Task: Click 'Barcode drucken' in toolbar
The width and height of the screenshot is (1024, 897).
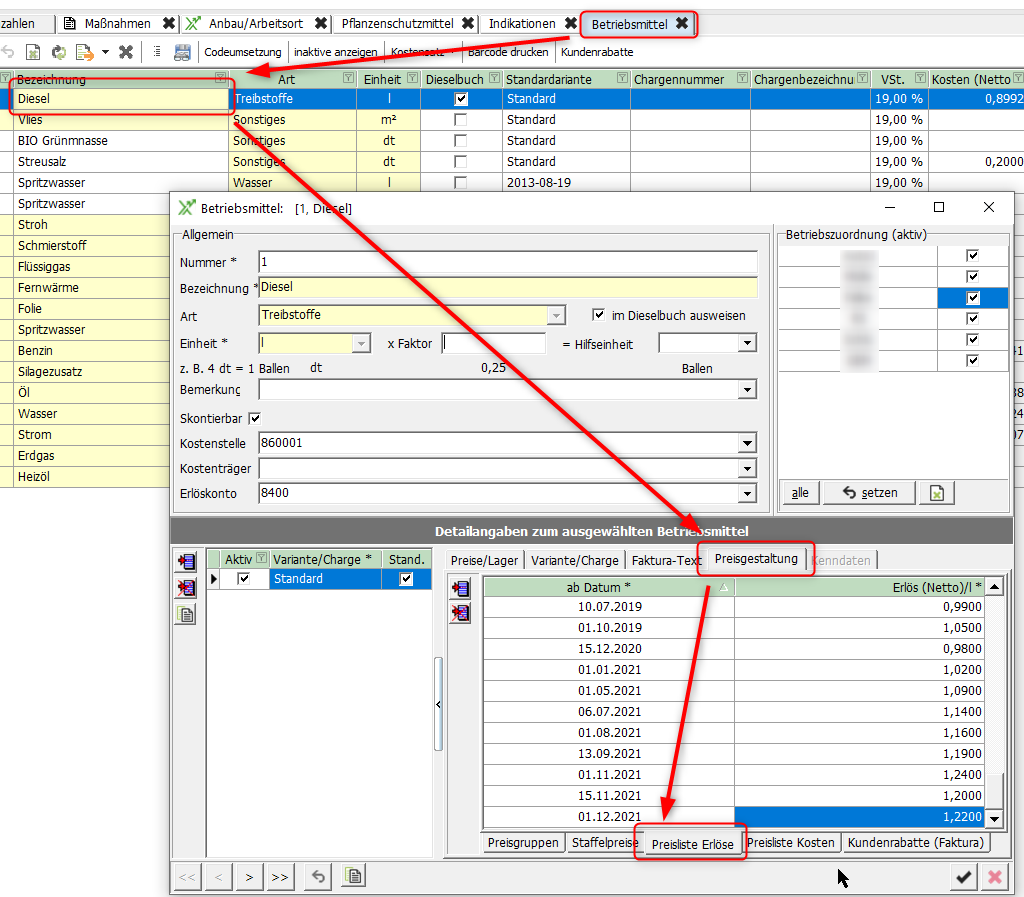Action: [x=508, y=52]
